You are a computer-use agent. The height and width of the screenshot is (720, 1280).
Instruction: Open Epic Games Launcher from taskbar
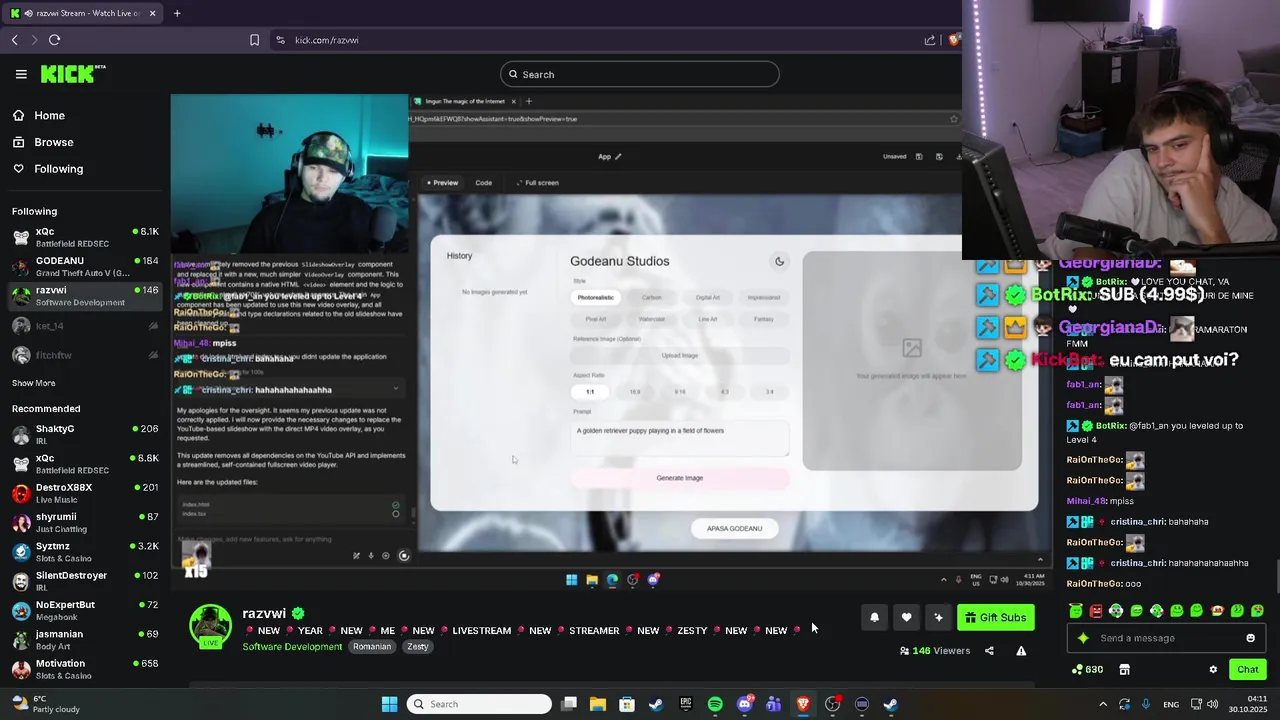[686, 704]
